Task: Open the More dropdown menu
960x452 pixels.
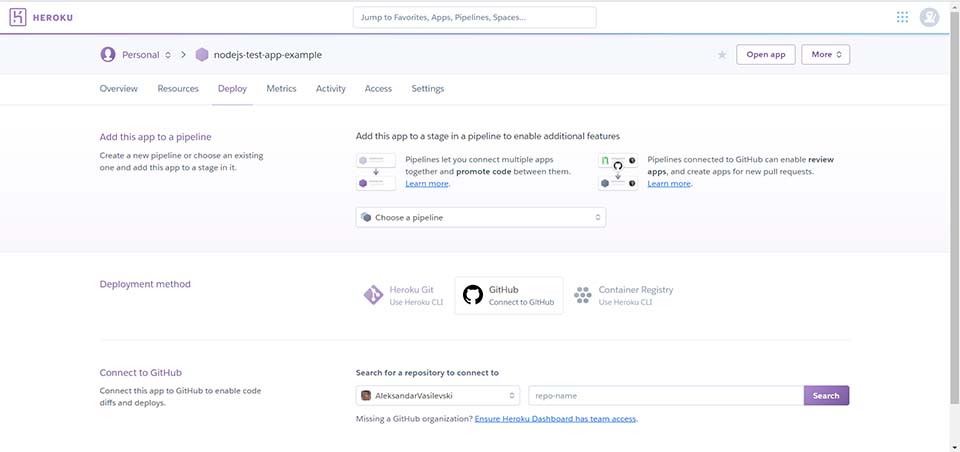Action: (x=825, y=55)
